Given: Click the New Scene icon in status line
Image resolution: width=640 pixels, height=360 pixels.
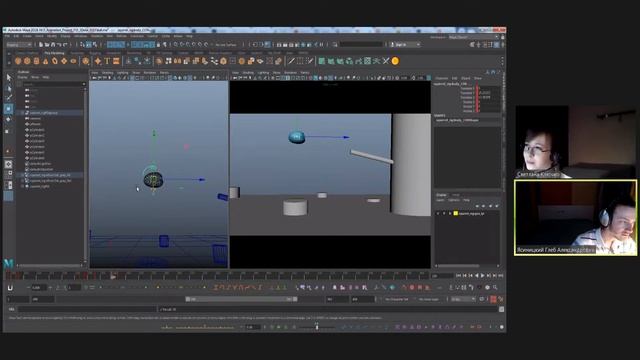Looking at the screenshot, I should (x=41, y=44).
